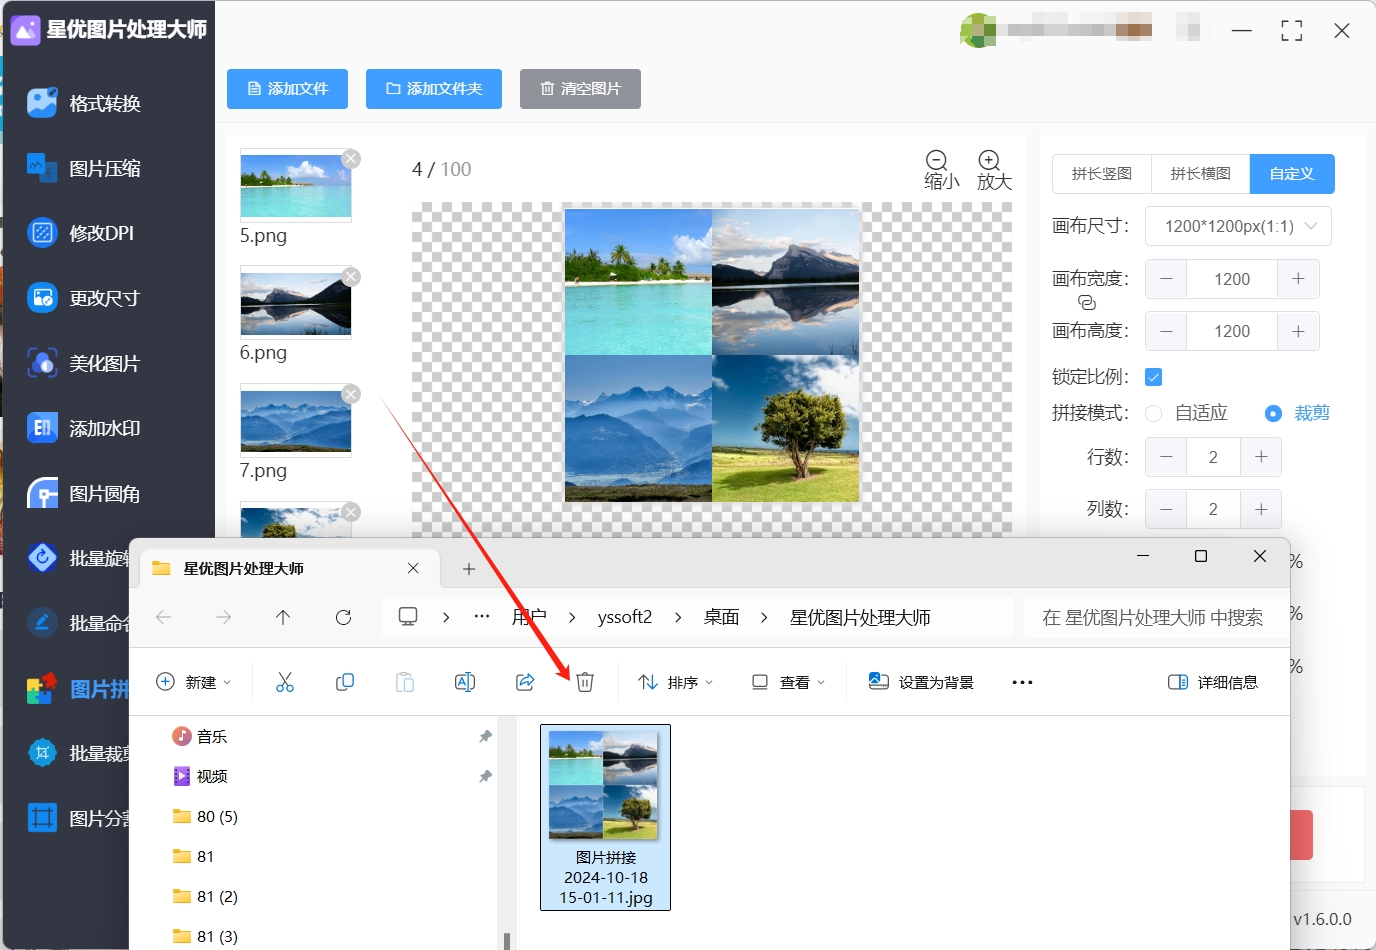Viewport: 1376px width, 950px height.
Task: Click the 添加文件夹 button
Action: [x=434, y=89]
